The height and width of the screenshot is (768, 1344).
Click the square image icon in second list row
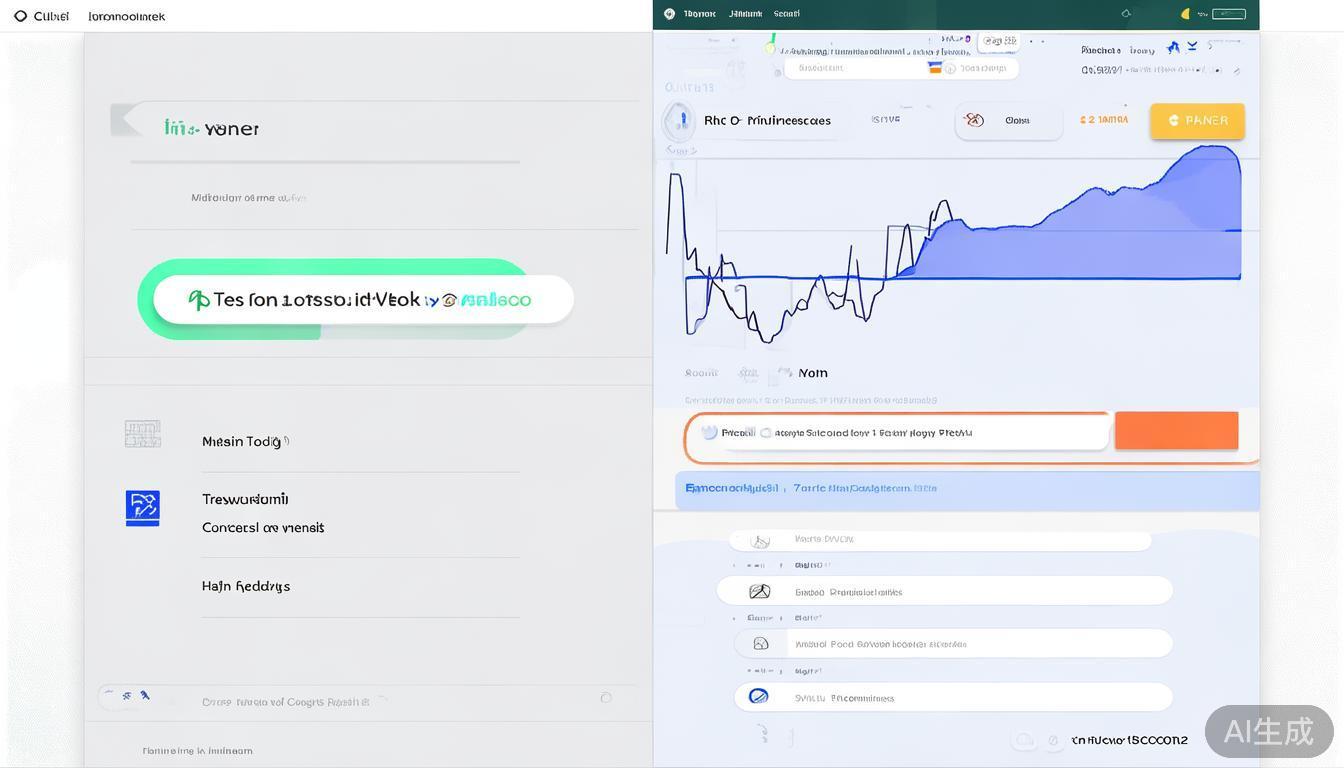coord(759,591)
